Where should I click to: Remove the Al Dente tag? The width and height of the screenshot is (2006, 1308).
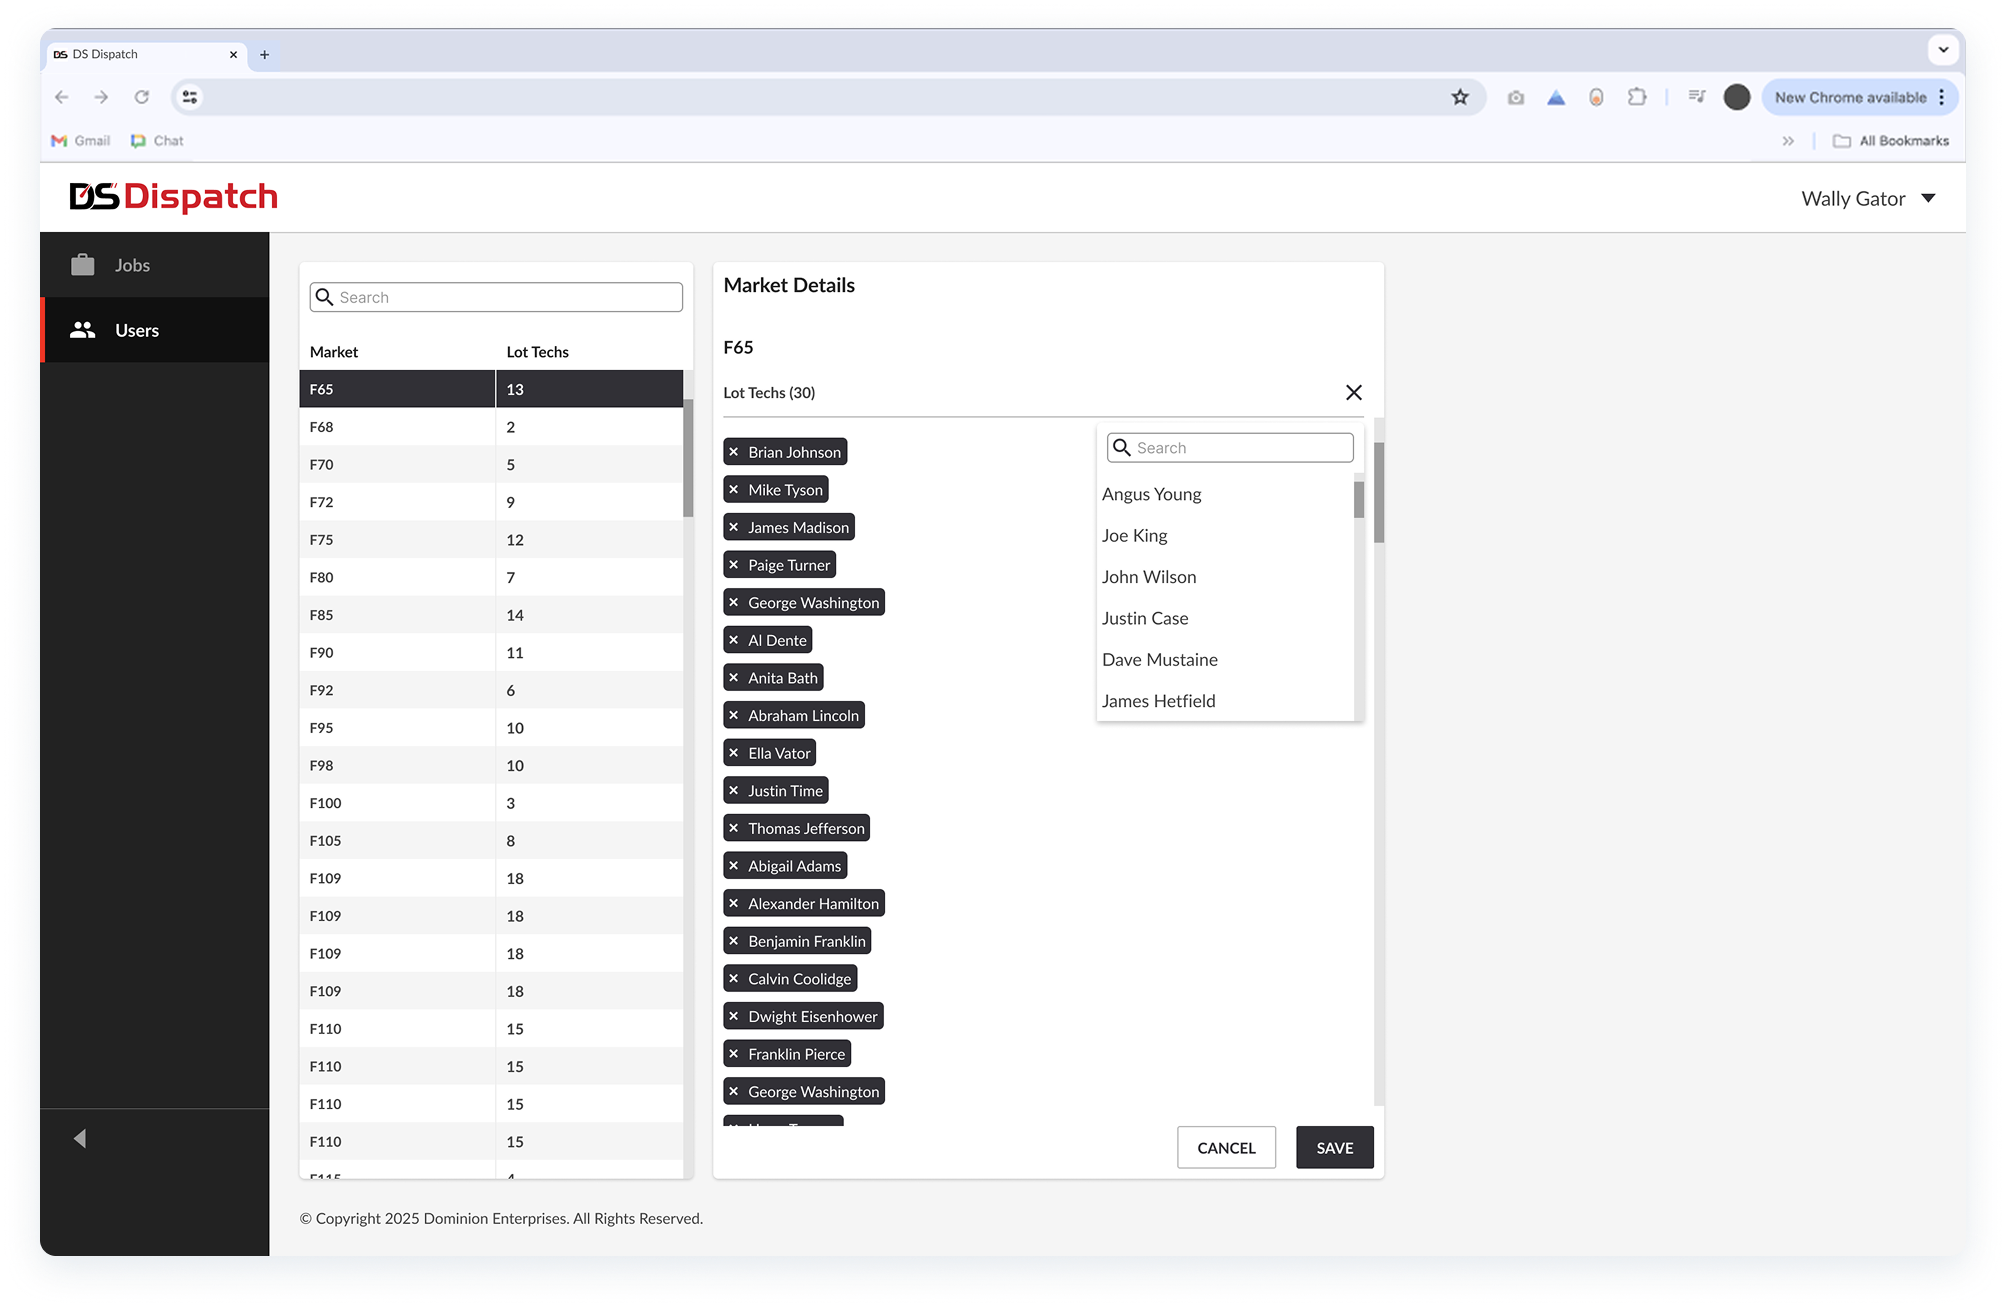click(x=733, y=640)
